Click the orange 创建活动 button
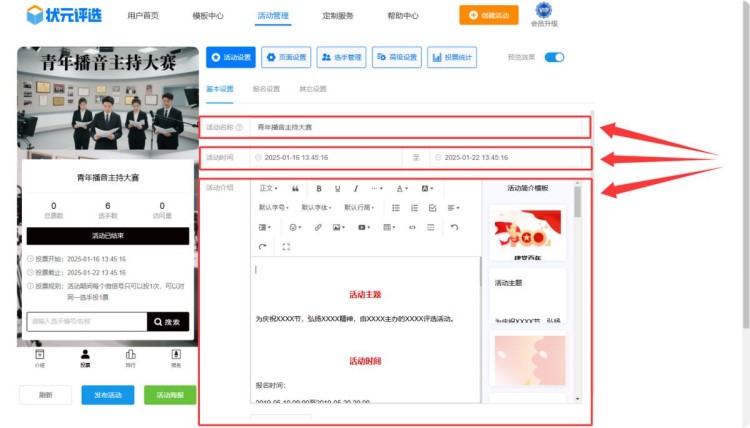Image resolution: width=750 pixels, height=428 pixels. (489, 15)
